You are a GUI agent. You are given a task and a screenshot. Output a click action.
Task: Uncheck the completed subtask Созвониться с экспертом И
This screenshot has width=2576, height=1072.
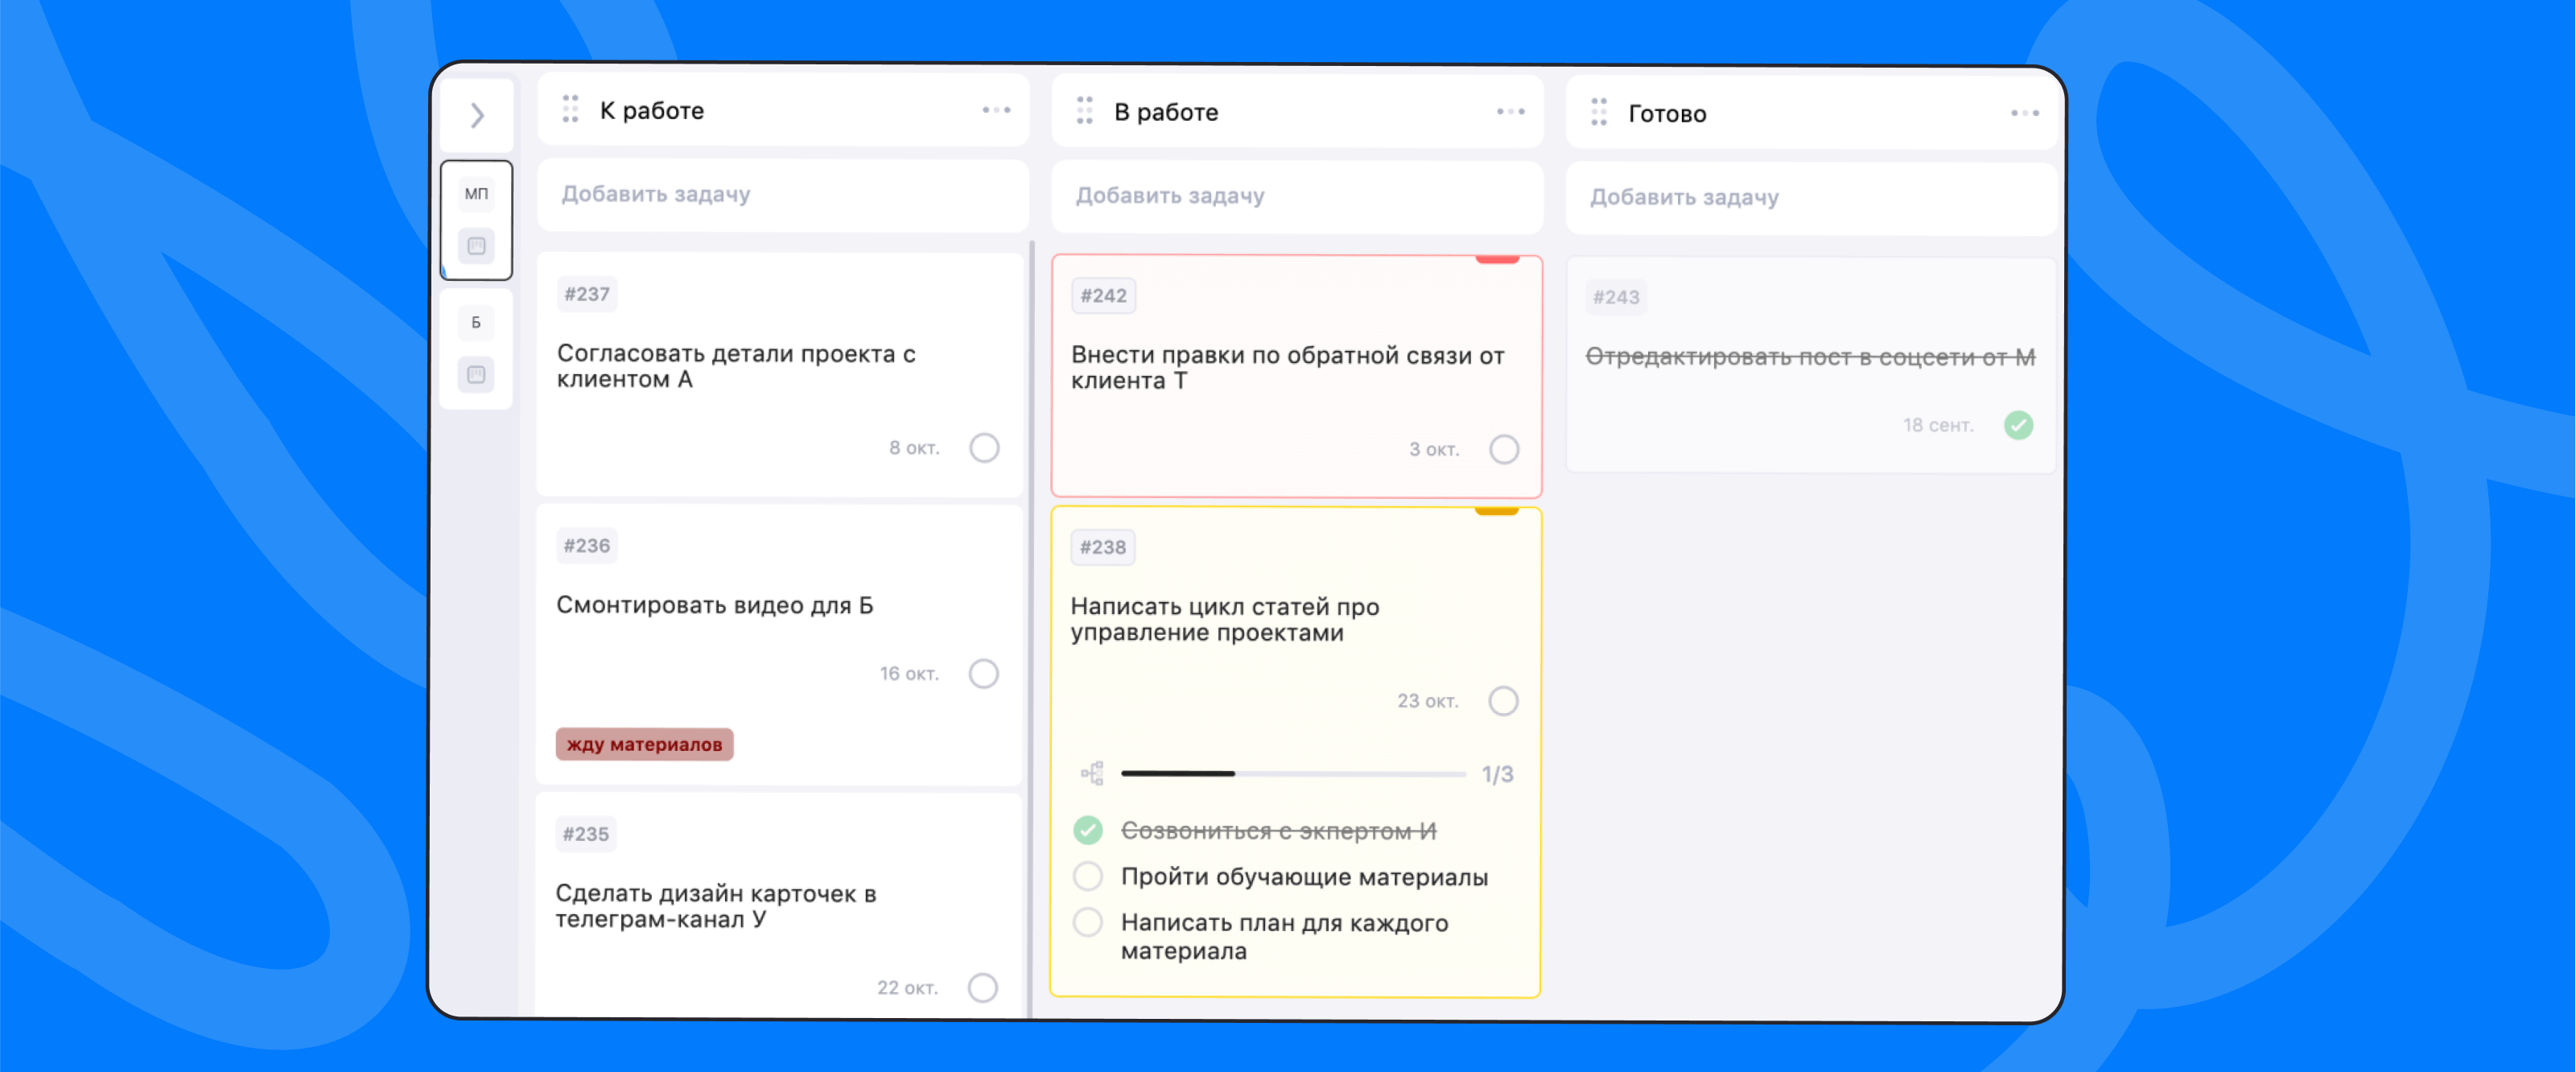pyautogui.click(x=1087, y=830)
